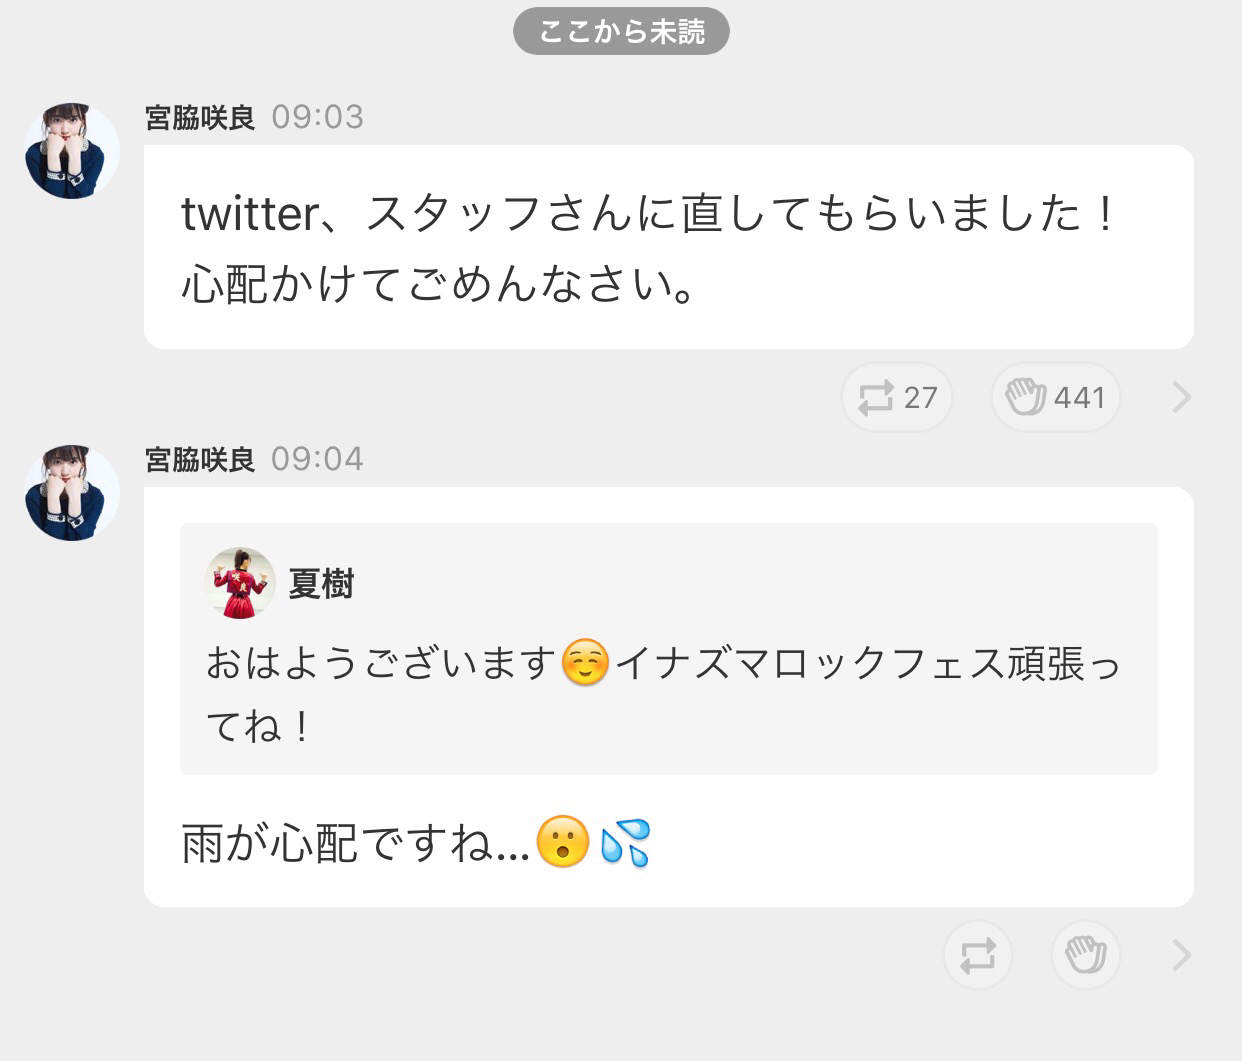This screenshot has height=1061, width=1242.
Task: Tap the repost icon showing 27
Action: (x=897, y=397)
